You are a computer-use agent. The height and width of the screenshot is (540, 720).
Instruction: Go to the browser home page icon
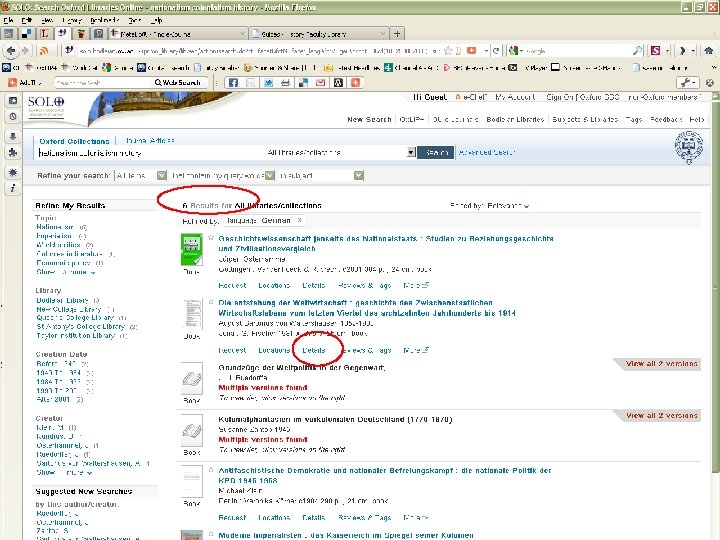point(709,51)
